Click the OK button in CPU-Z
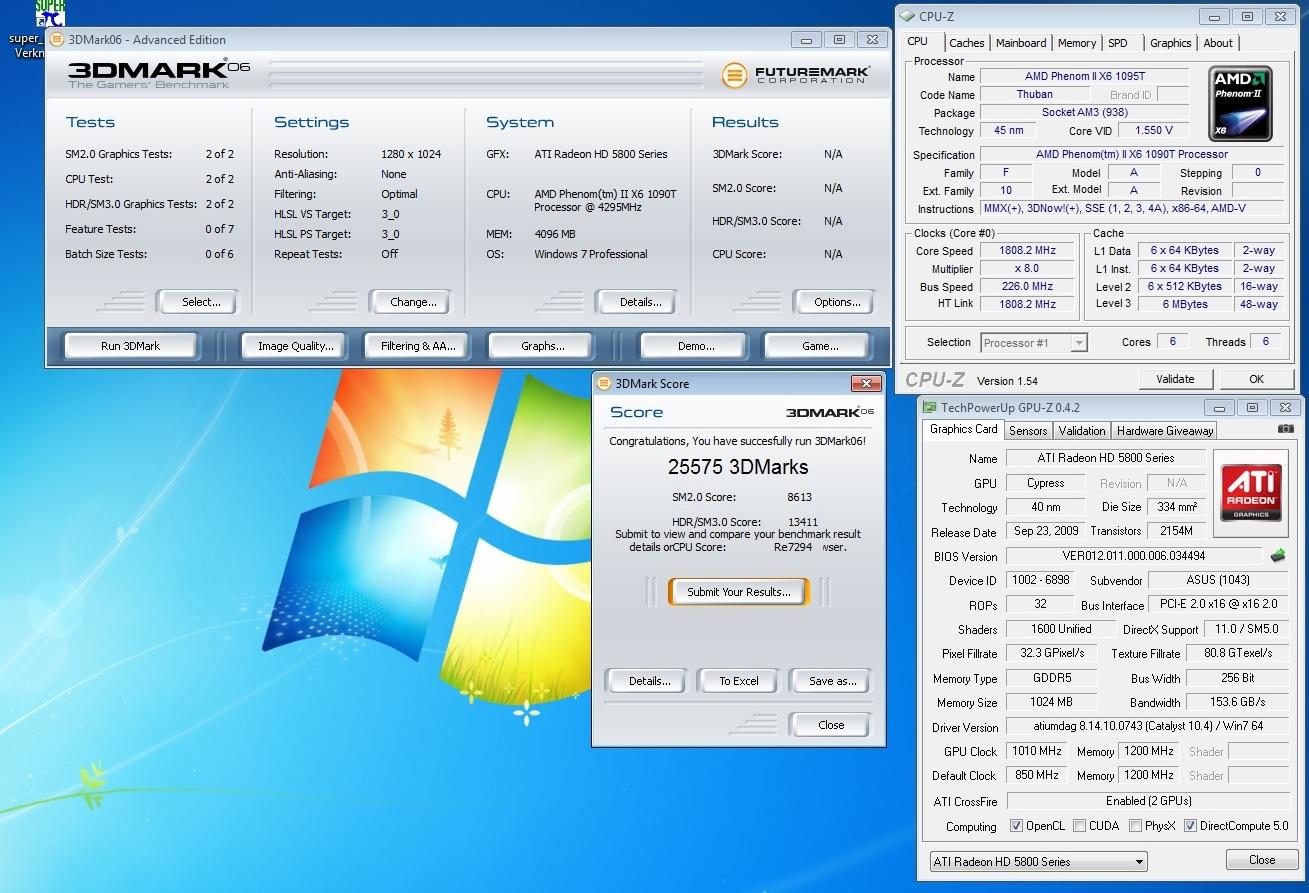 [x=1256, y=379]
